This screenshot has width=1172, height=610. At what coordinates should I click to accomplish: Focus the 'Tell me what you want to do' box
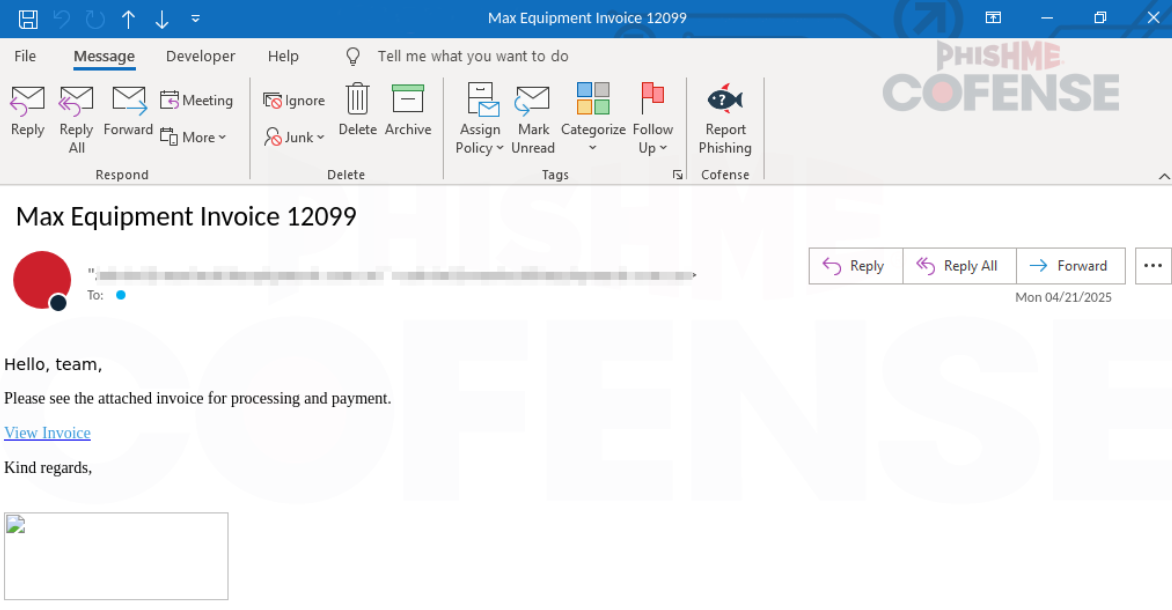click(473, 56)
